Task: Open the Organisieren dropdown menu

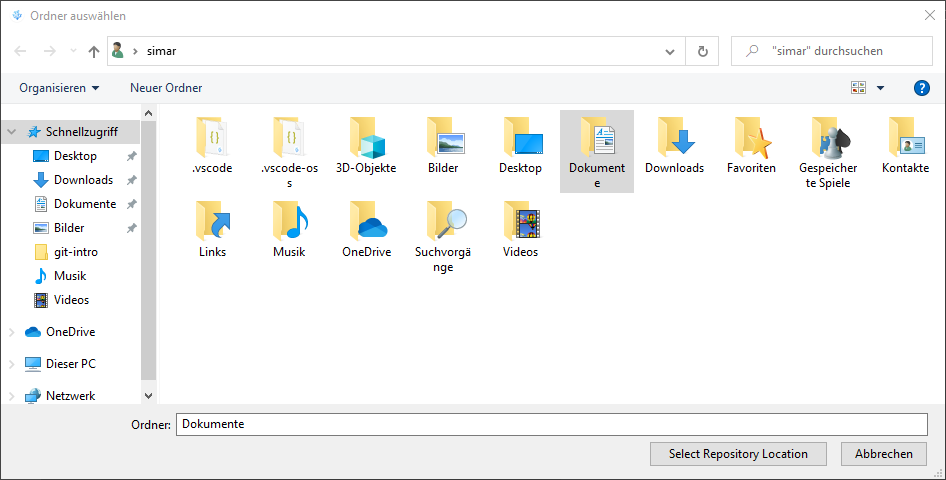Action: click(x=59, y=88)
